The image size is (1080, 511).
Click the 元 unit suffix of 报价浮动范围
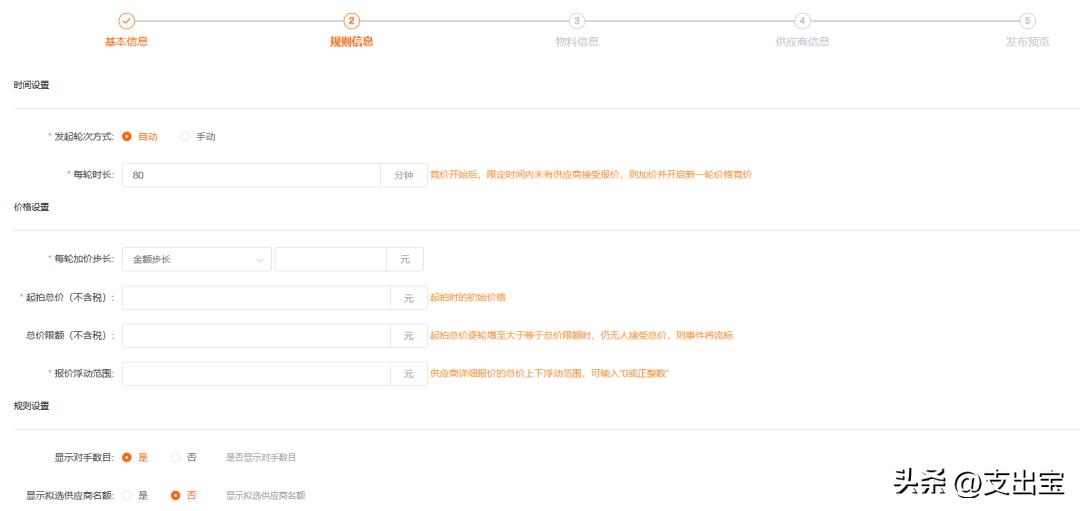(x=408, y=373)
